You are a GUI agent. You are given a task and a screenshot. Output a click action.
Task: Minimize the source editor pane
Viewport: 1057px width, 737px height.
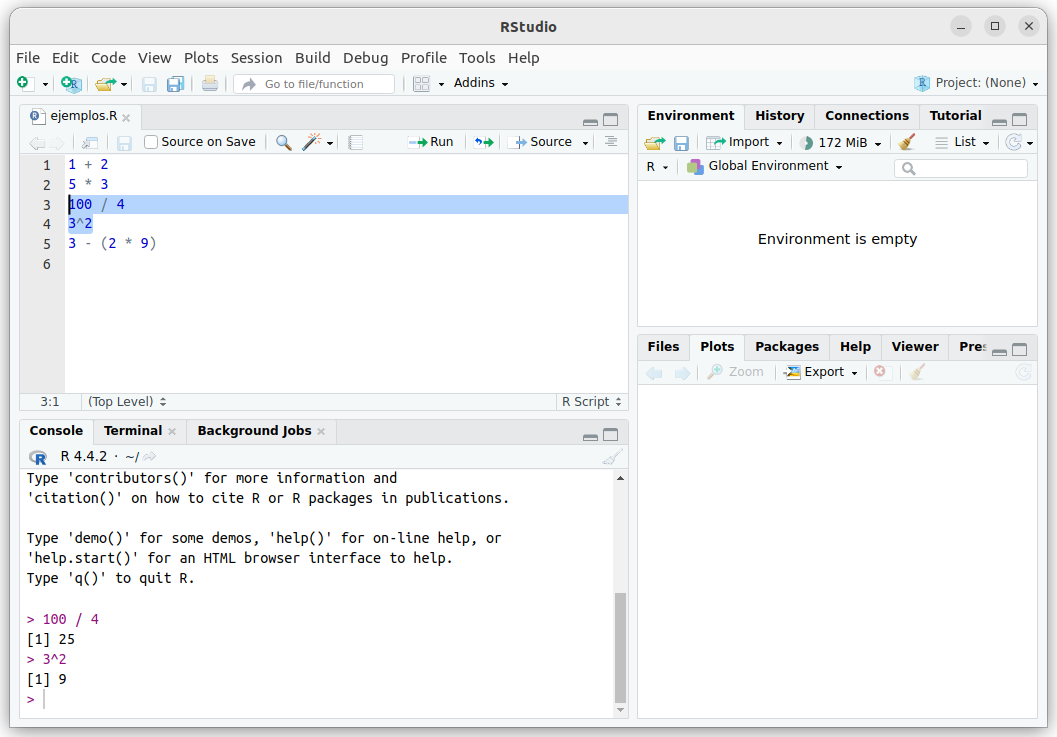591,121
